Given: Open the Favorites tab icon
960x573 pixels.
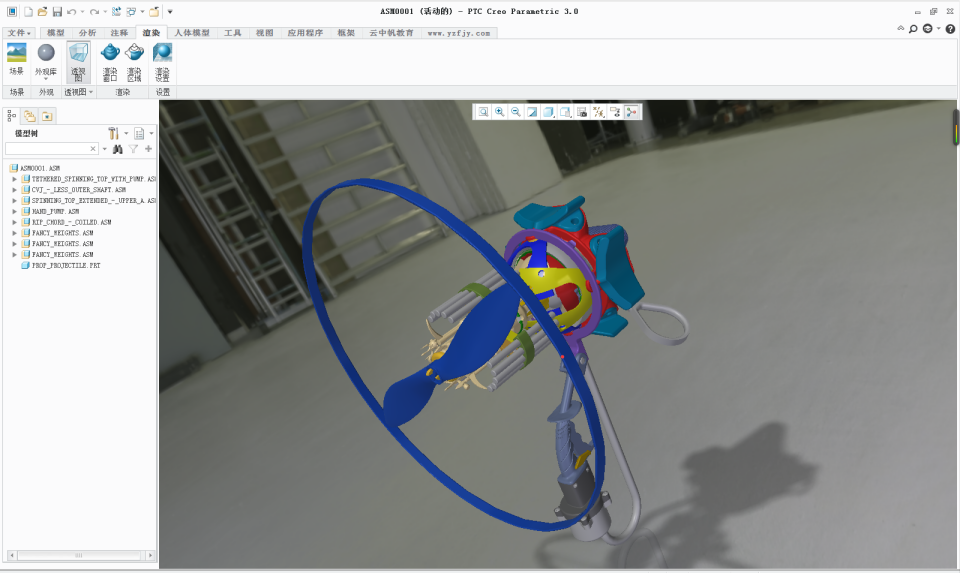Looking at the screenshot, I should click(47, 116).
